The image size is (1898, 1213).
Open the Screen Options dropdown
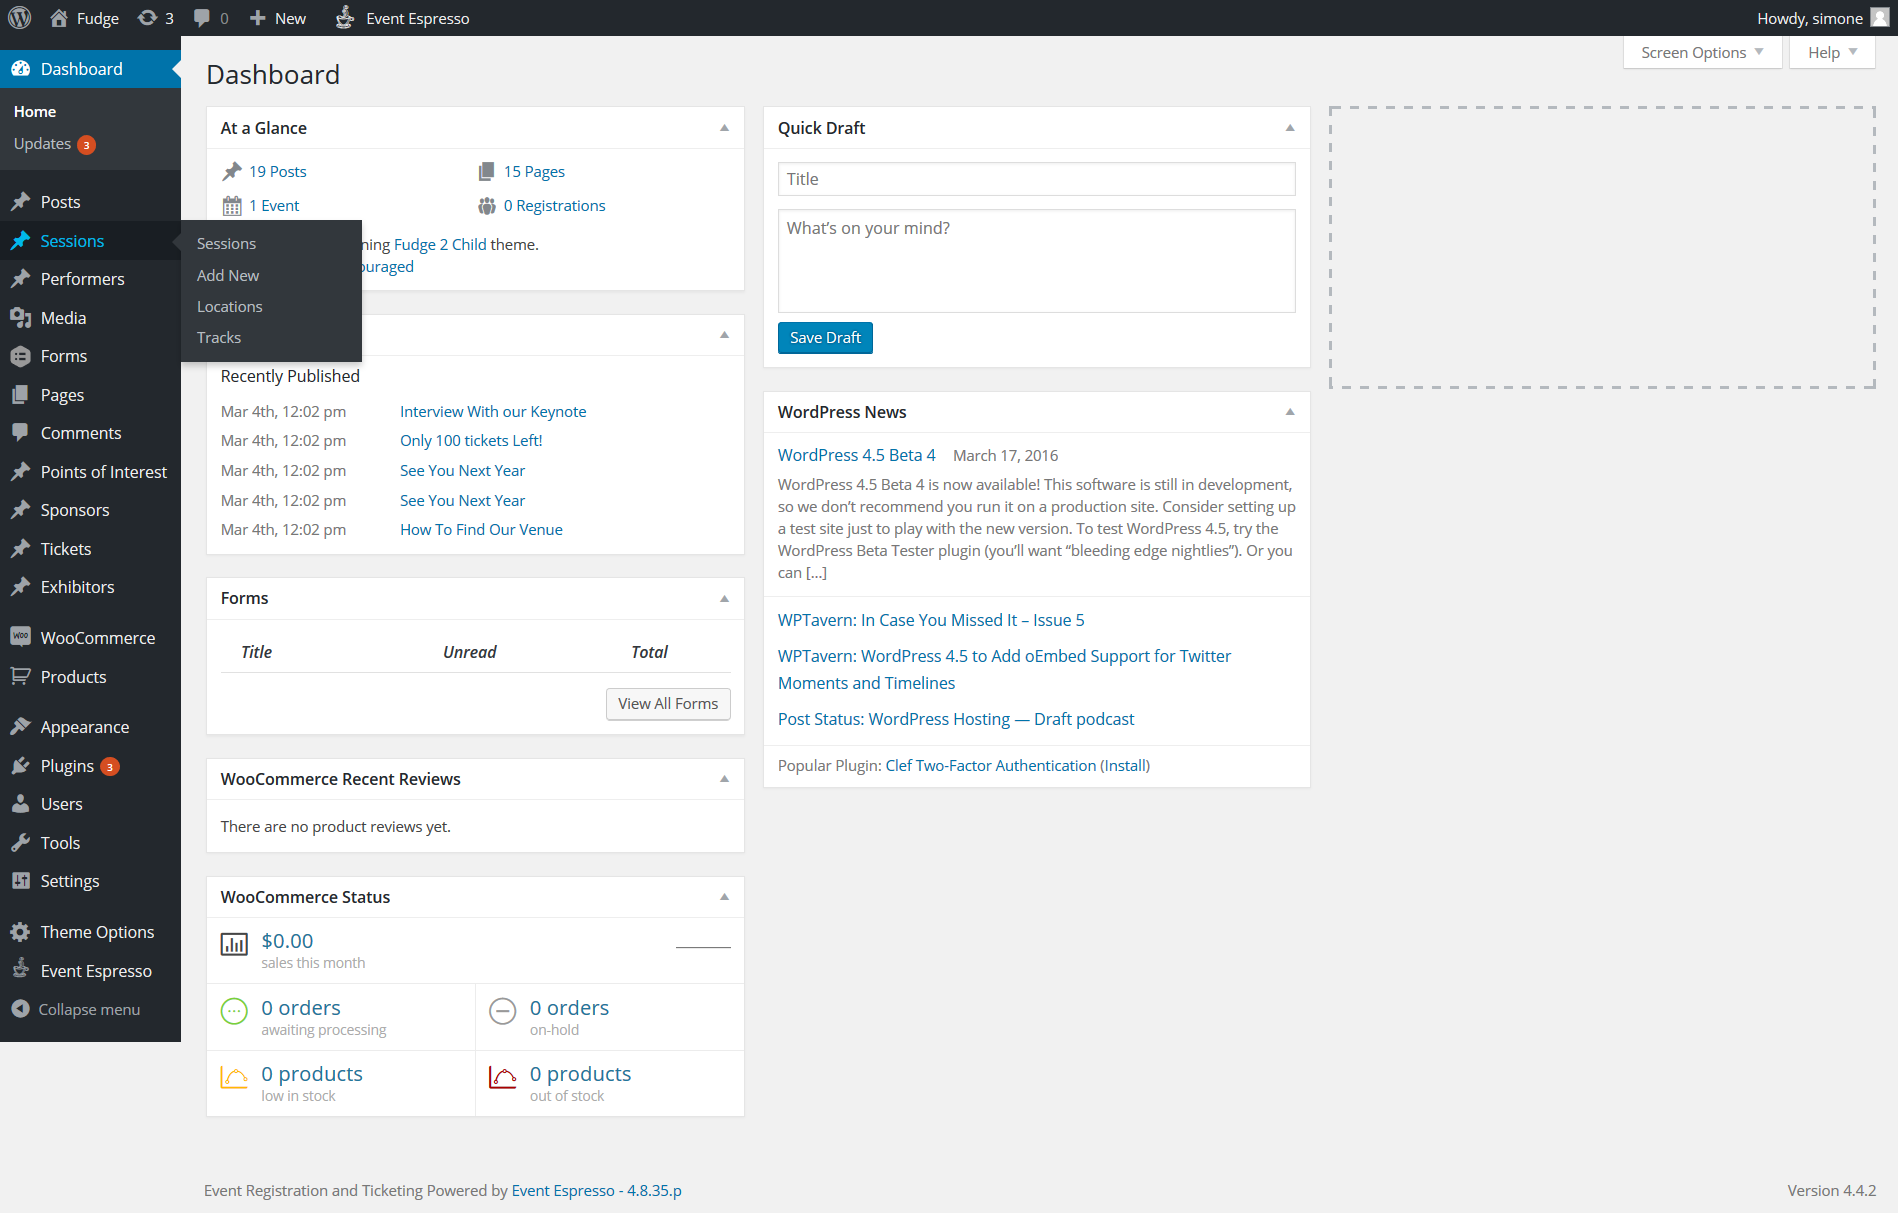1702,52
